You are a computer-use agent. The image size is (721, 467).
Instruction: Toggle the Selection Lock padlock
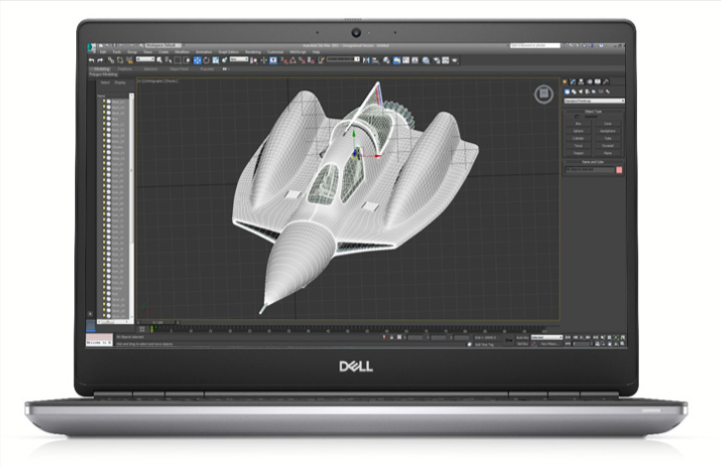391,337
